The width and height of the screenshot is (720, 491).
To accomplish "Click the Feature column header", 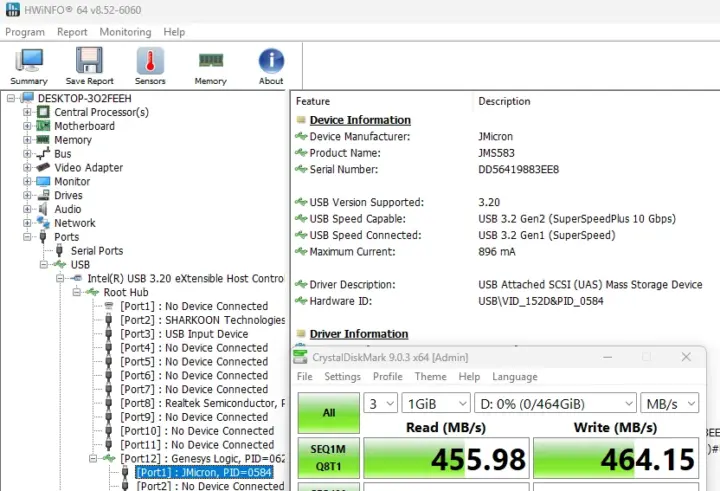I will pos(313,101).
